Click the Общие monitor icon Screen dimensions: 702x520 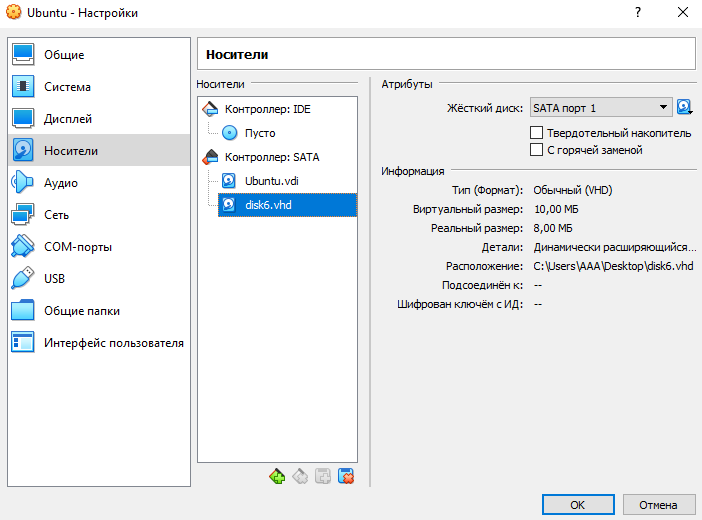[22, 55]
